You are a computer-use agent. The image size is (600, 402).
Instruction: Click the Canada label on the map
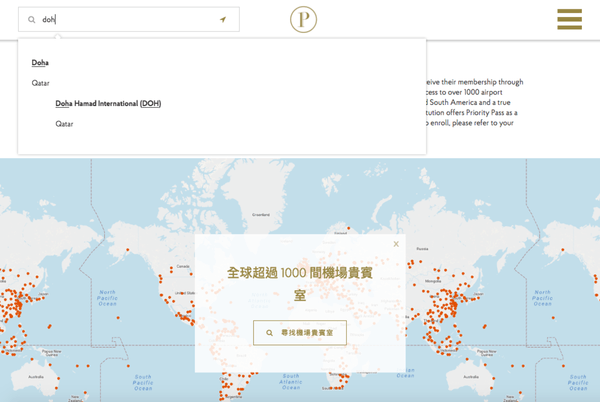coord(183,266)
